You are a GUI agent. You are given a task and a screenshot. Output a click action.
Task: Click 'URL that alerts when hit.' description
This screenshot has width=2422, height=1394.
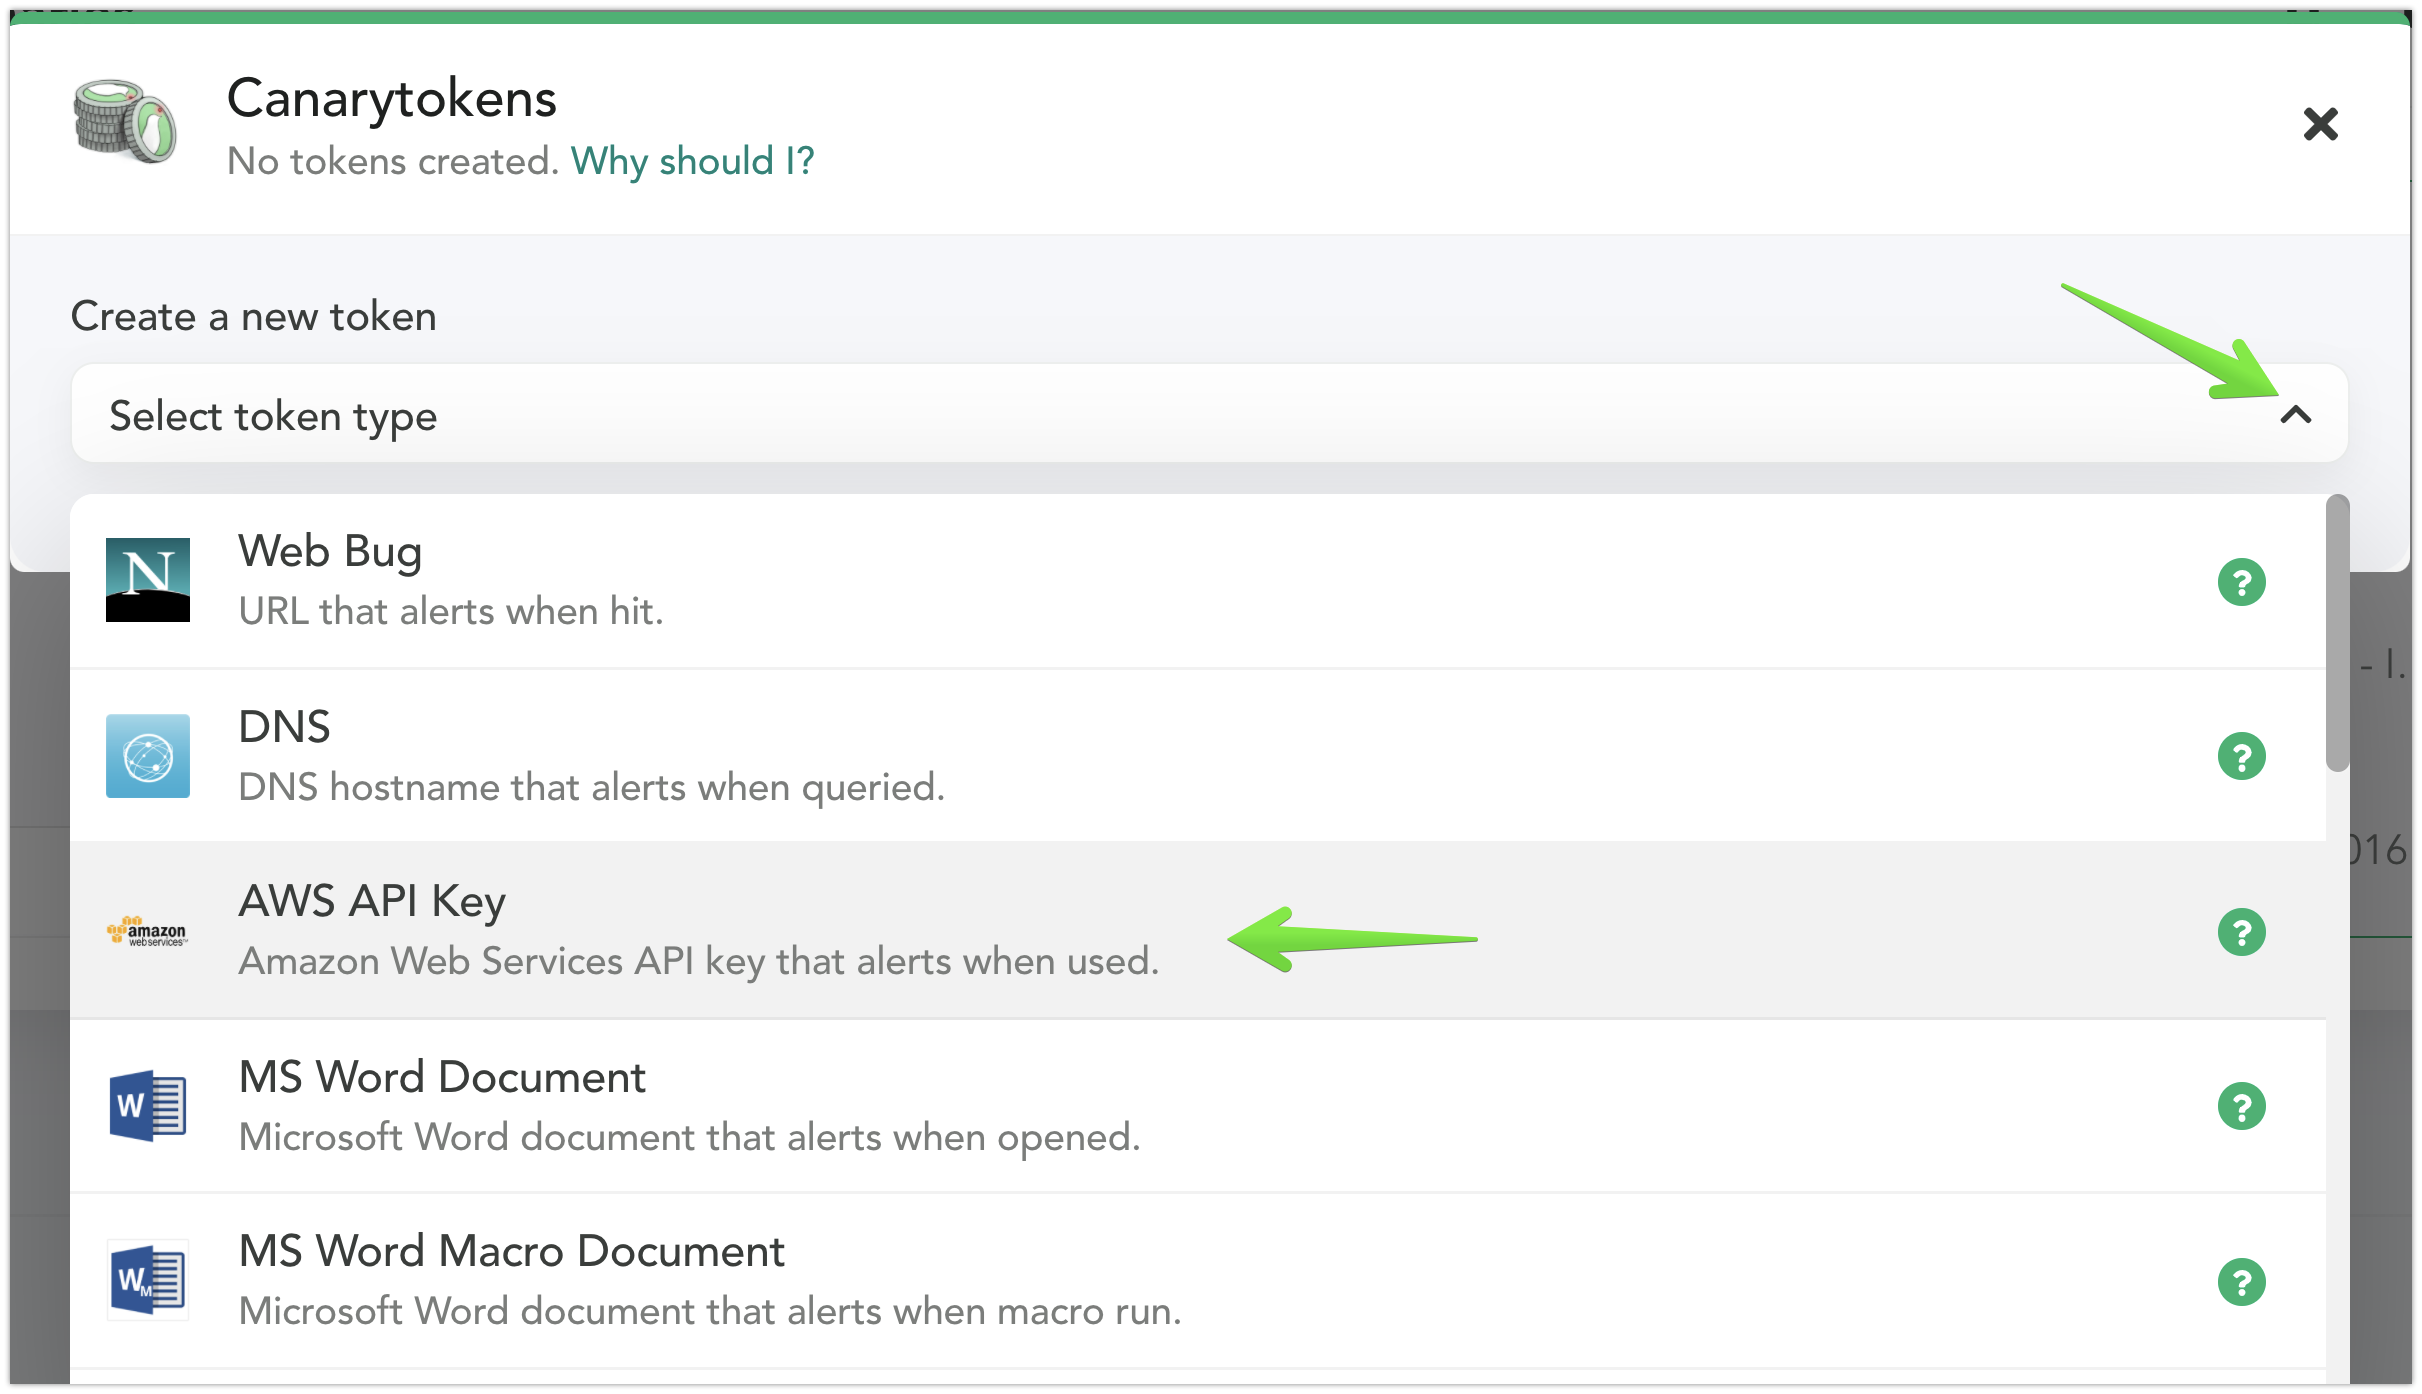[451, 611]
